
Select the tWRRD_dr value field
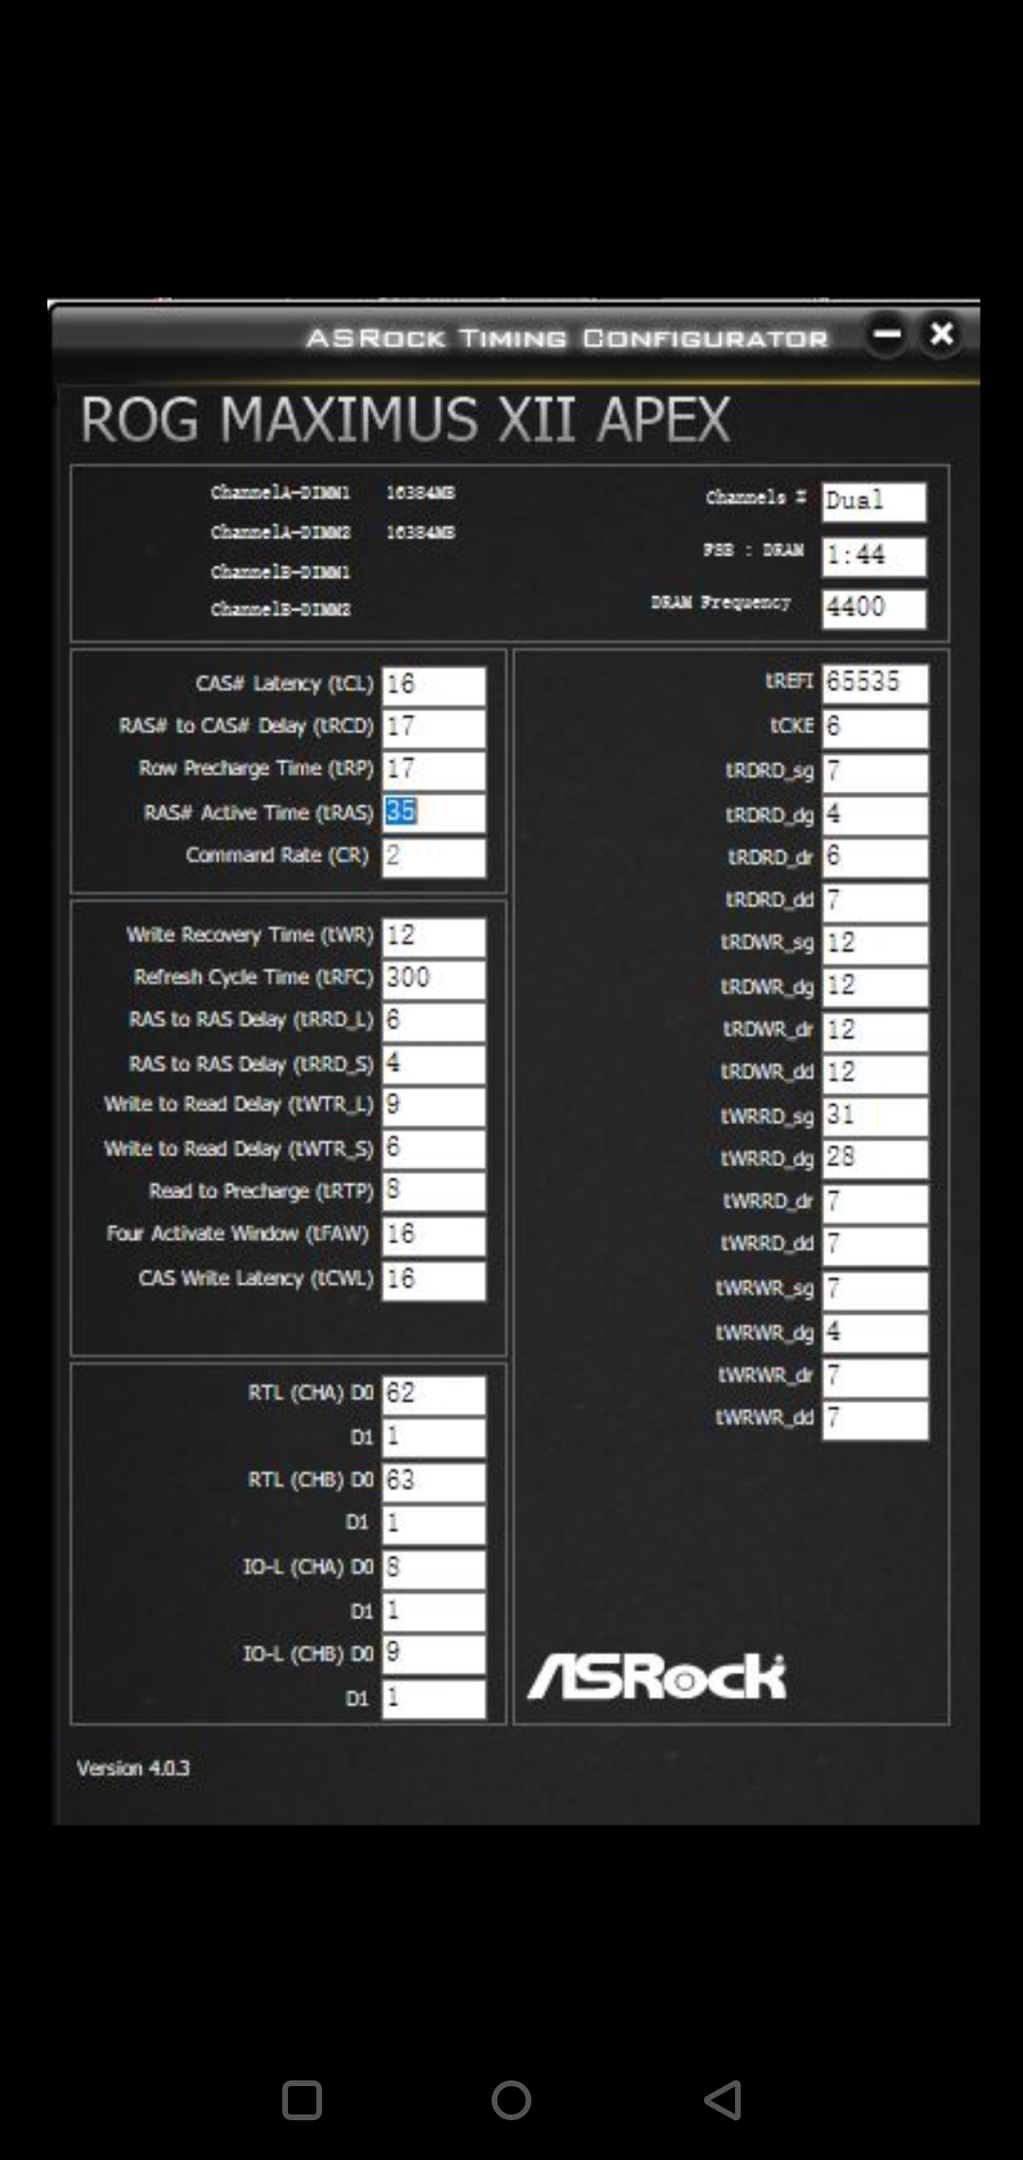[x=875, y=1202]
